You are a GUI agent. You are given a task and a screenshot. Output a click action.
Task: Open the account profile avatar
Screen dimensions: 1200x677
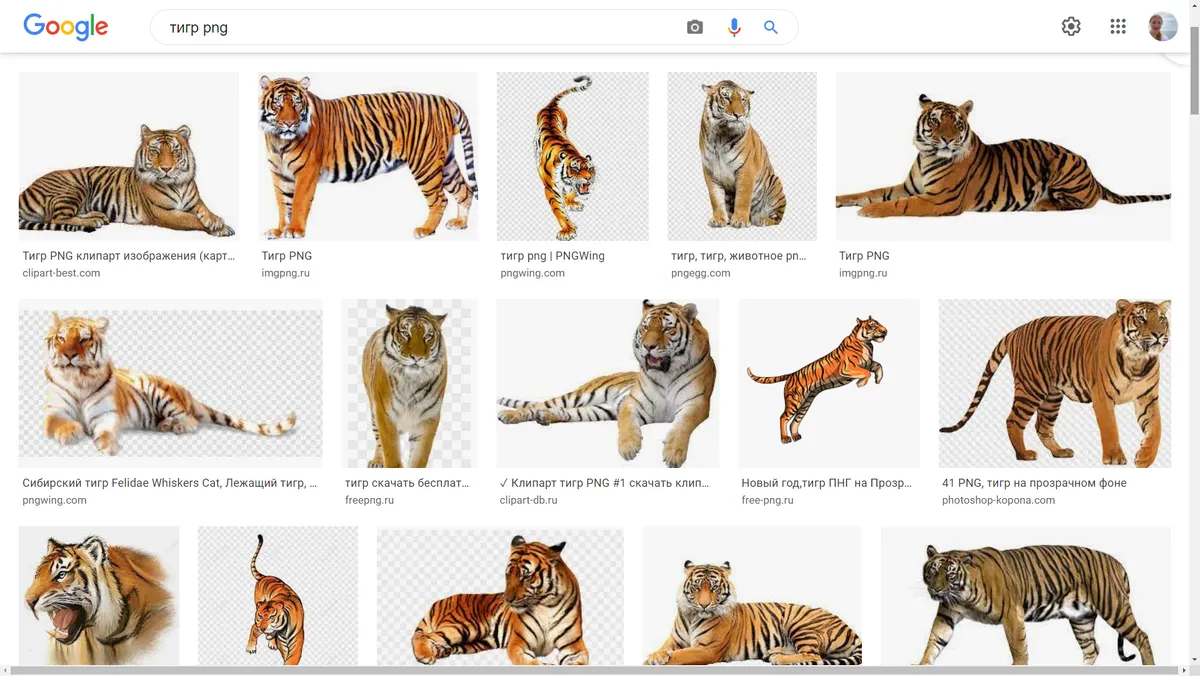tap(1163, 27)
